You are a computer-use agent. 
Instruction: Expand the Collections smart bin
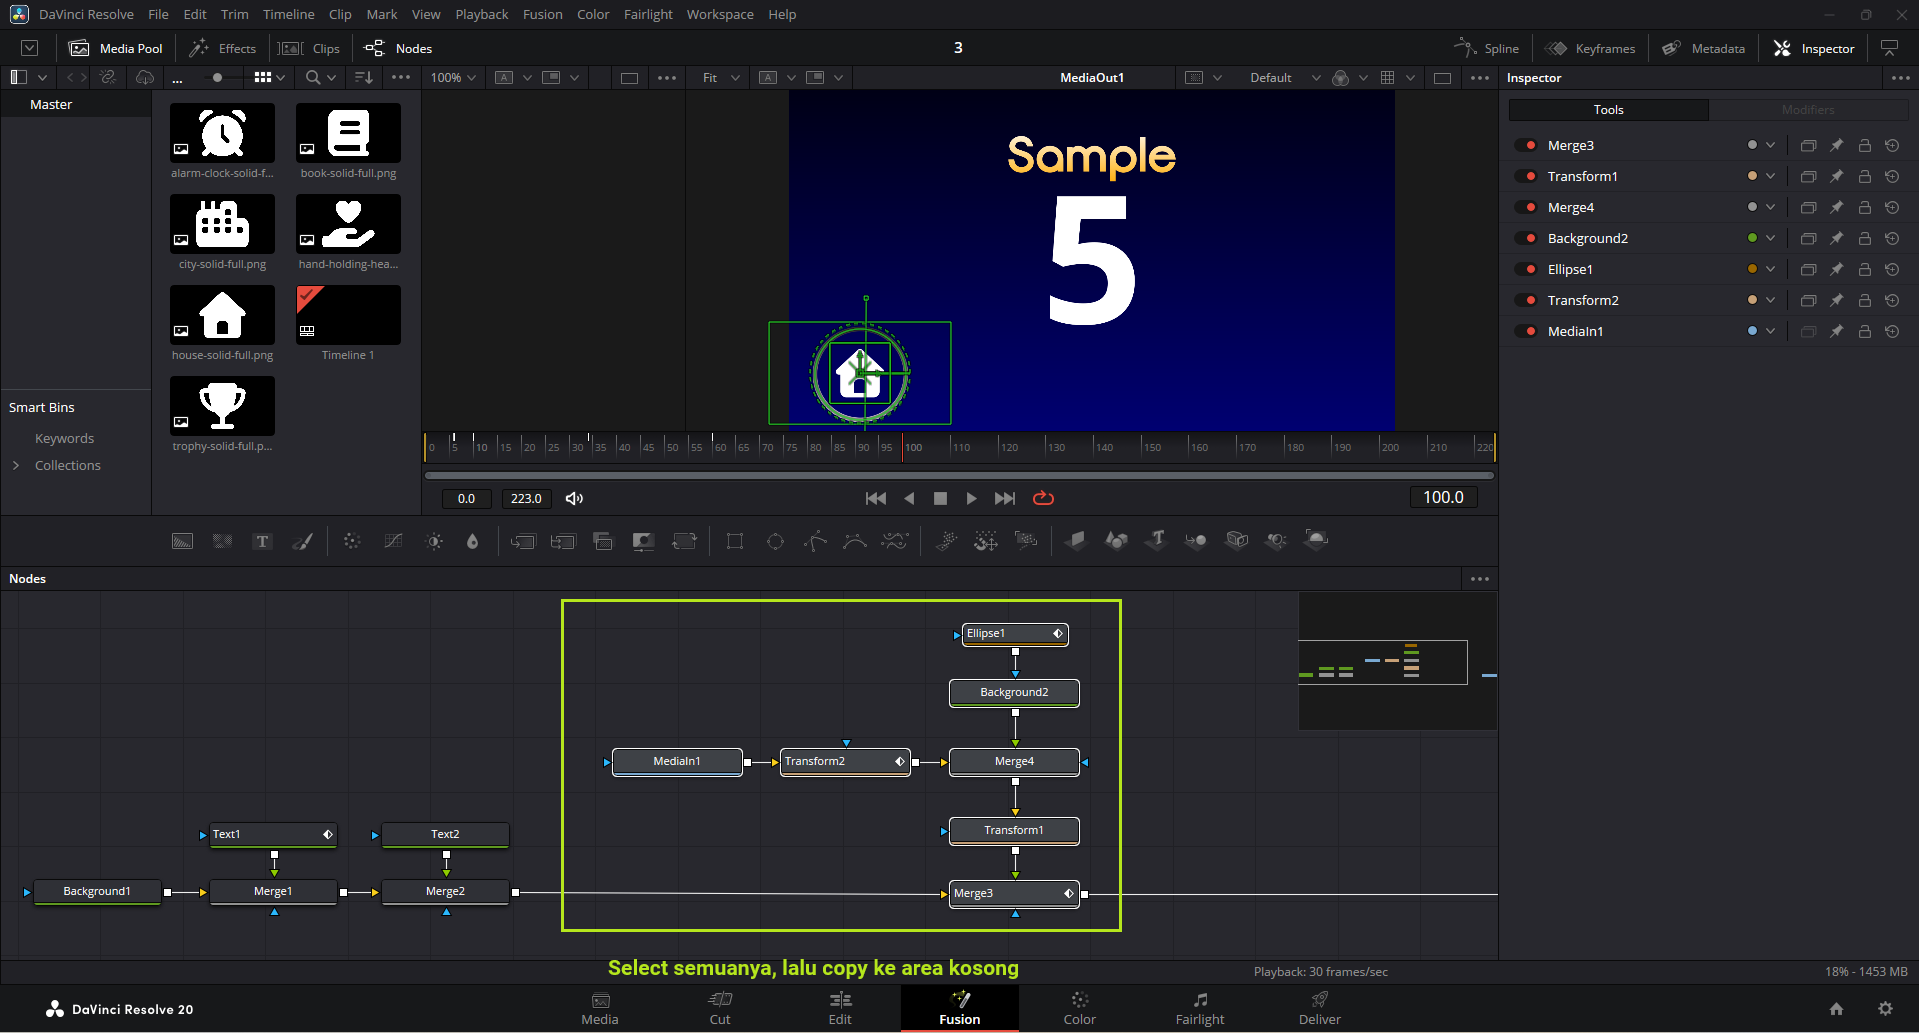pyautogui.click(x=16, y=465)
